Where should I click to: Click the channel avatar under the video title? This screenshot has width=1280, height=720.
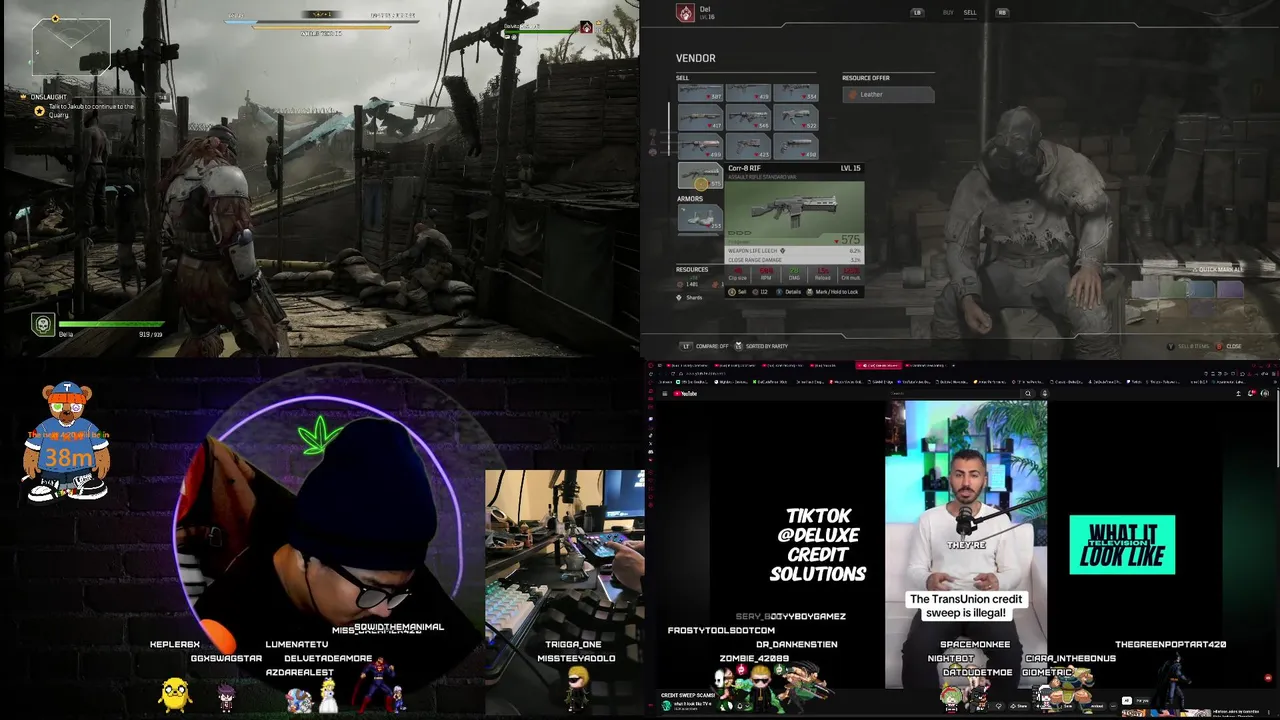(667, 706)
